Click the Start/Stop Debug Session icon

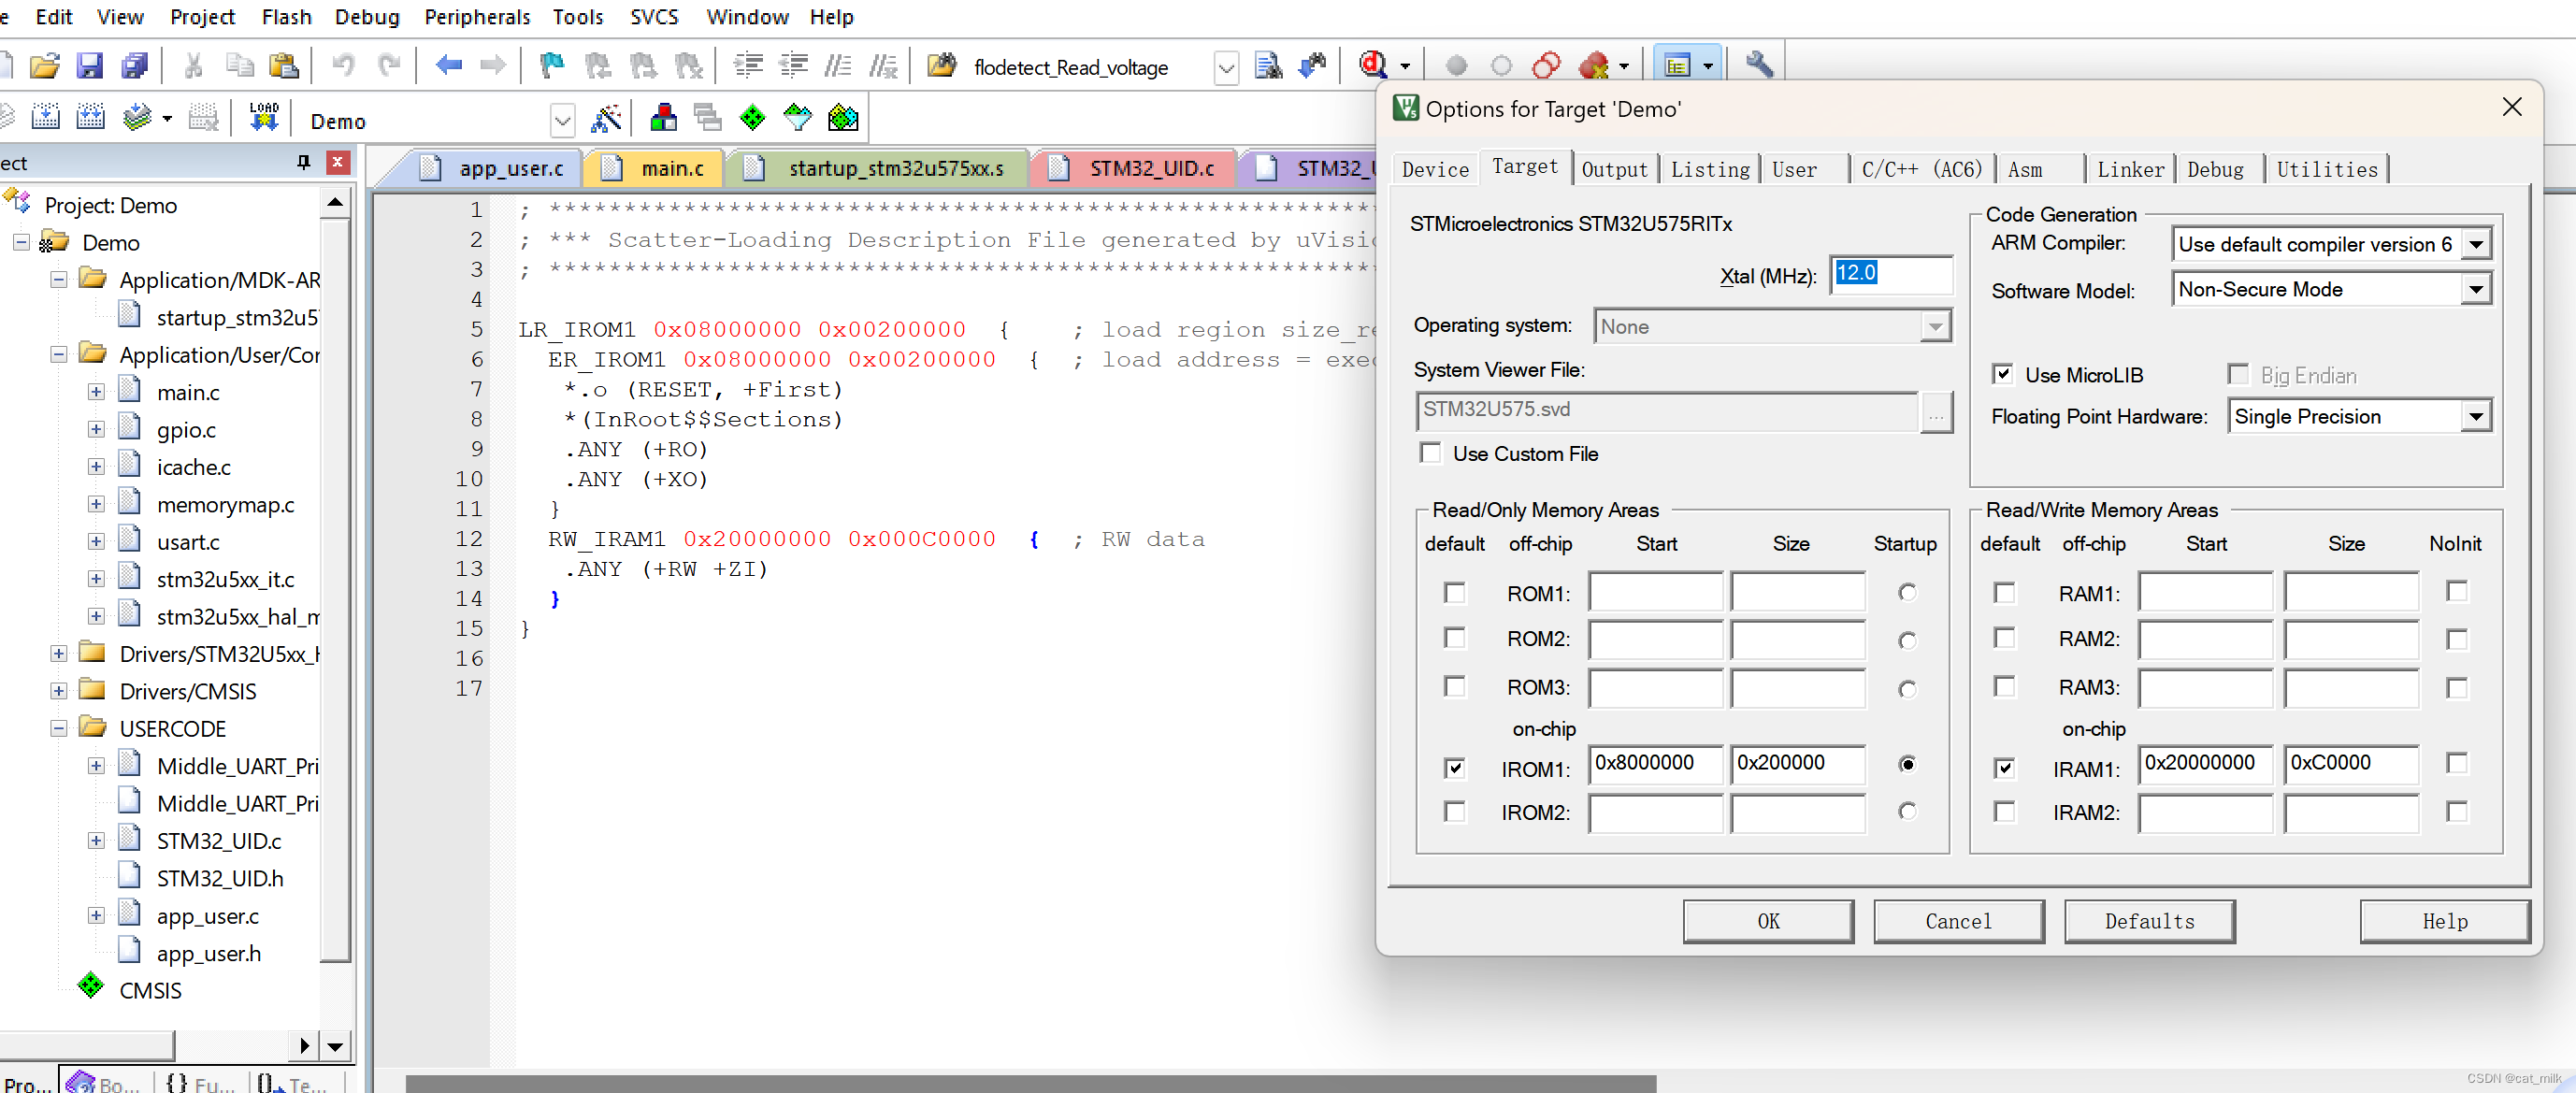[x=1373, y=66]
